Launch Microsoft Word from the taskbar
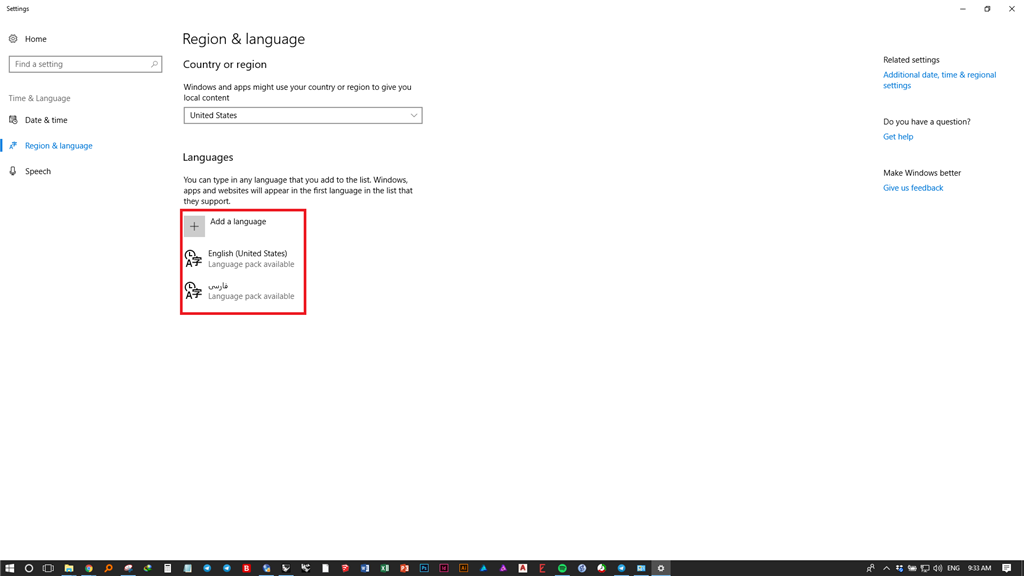Screen dimensions: 1024x576 point(364,568)
